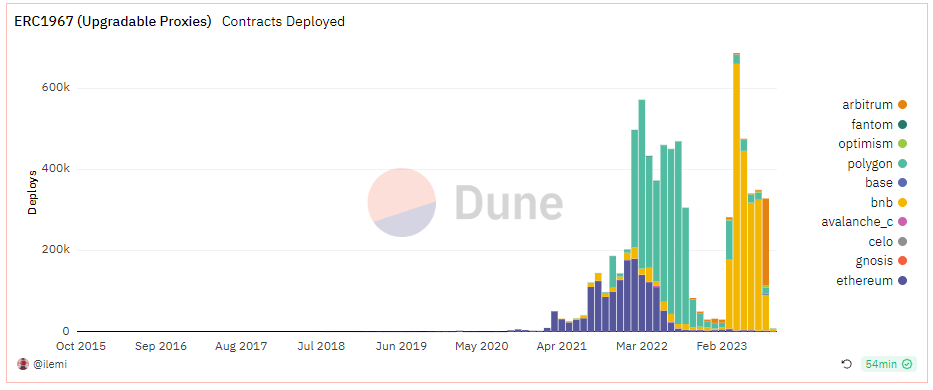Click the Aug 2017 x-axis label
Screen dimensions: 933x390
click(x=241, y=346)
